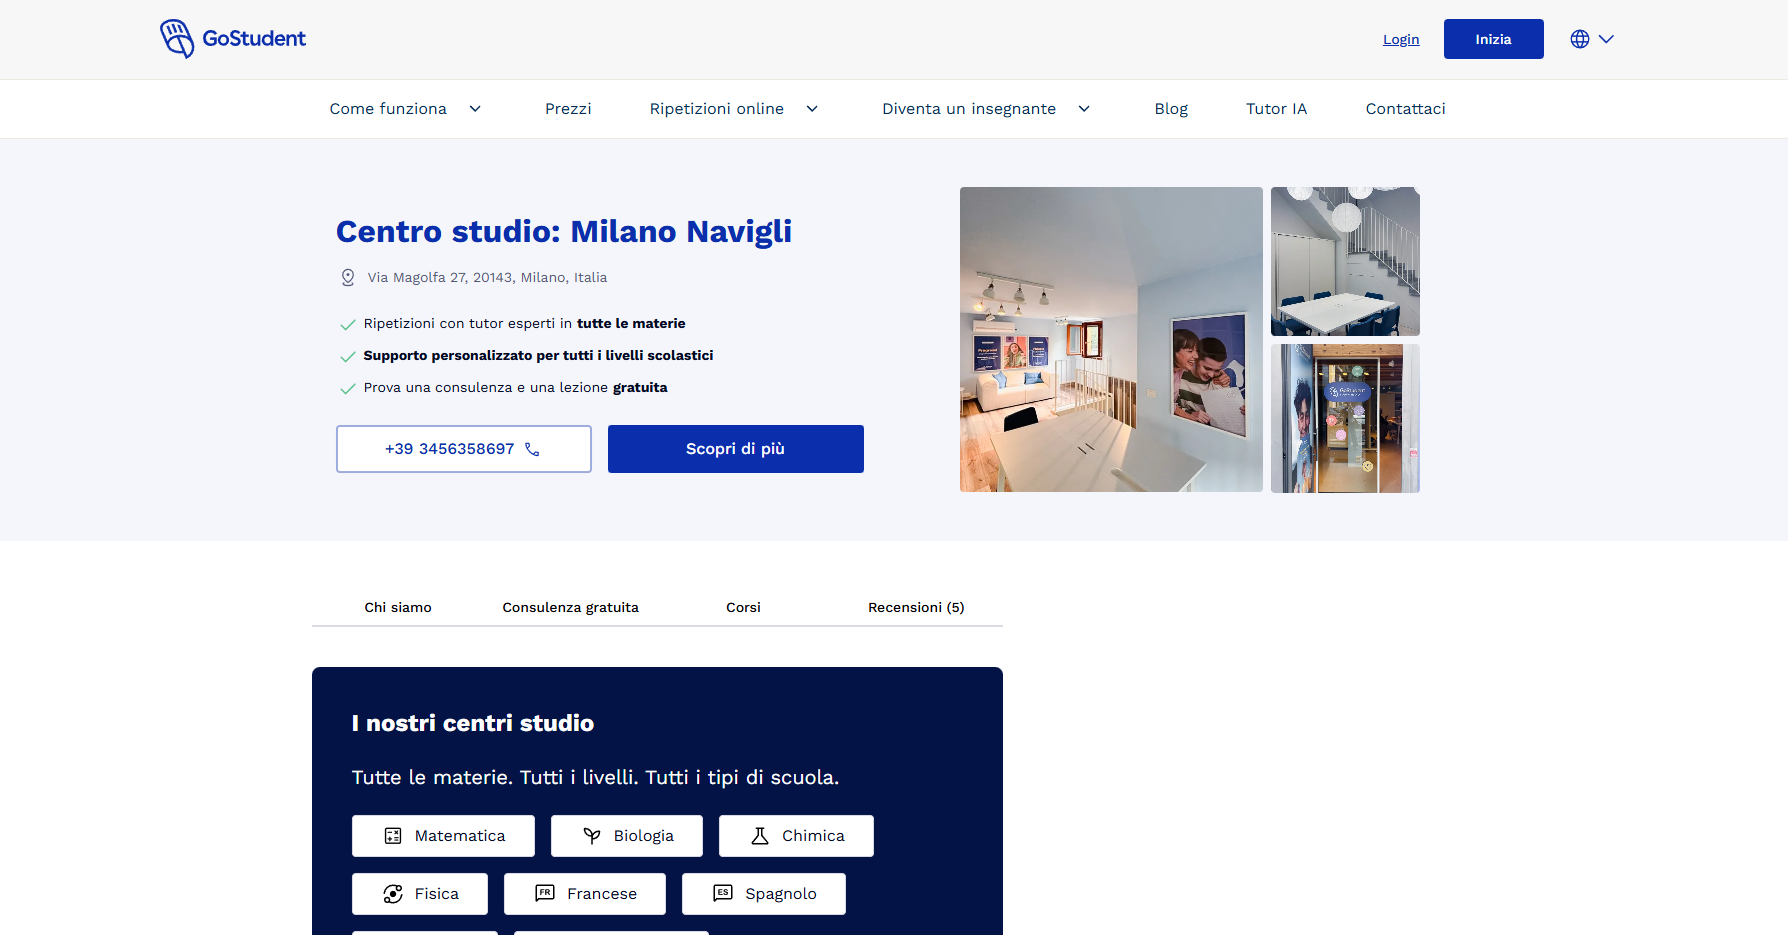Select the Chimica flask icon
The height and width of the screenshot is (935, 1788).
(760, 836)
